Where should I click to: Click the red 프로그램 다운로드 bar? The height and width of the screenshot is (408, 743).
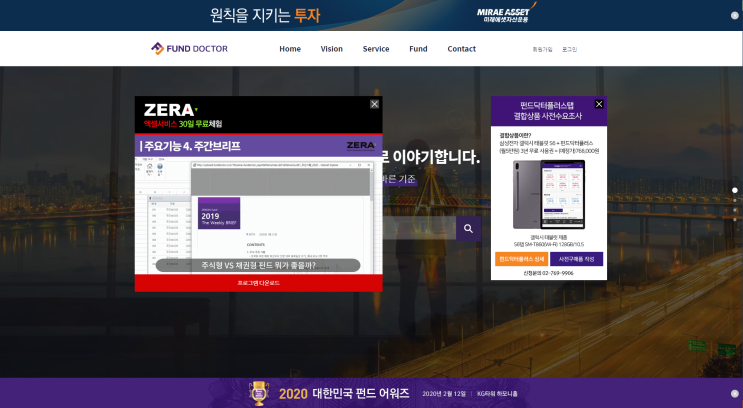[258, 283]
